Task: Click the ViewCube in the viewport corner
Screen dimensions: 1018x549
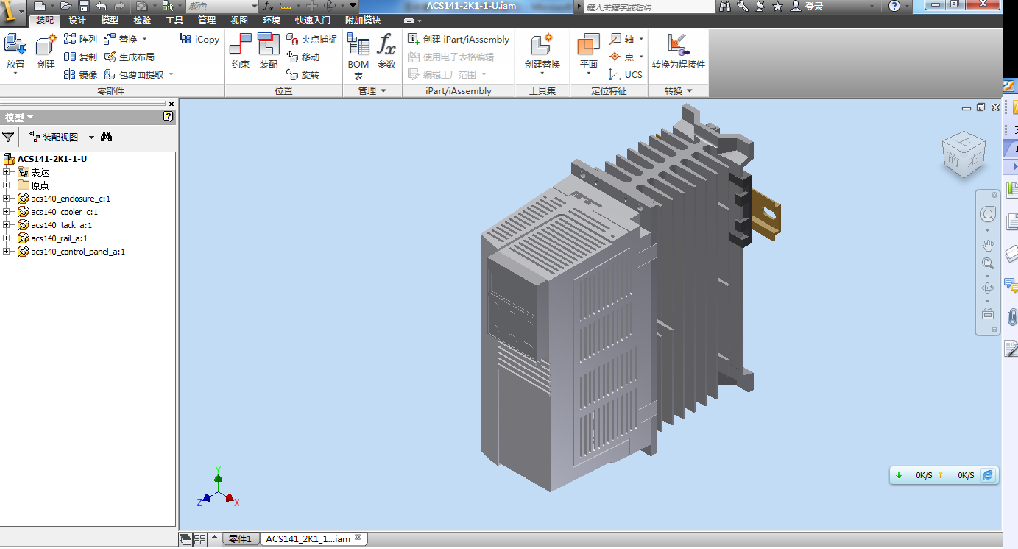Action: point(963,154)
